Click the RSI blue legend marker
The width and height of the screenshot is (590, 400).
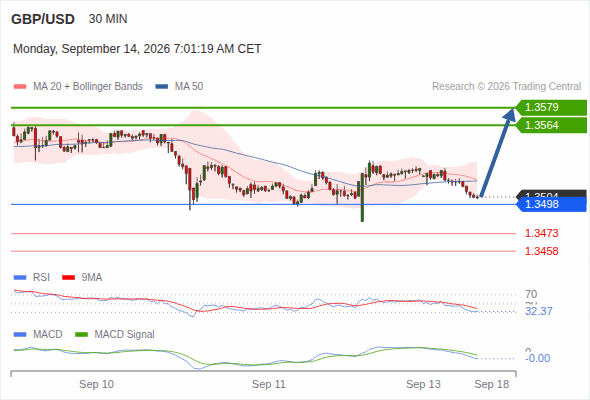[x=20, y=278]
